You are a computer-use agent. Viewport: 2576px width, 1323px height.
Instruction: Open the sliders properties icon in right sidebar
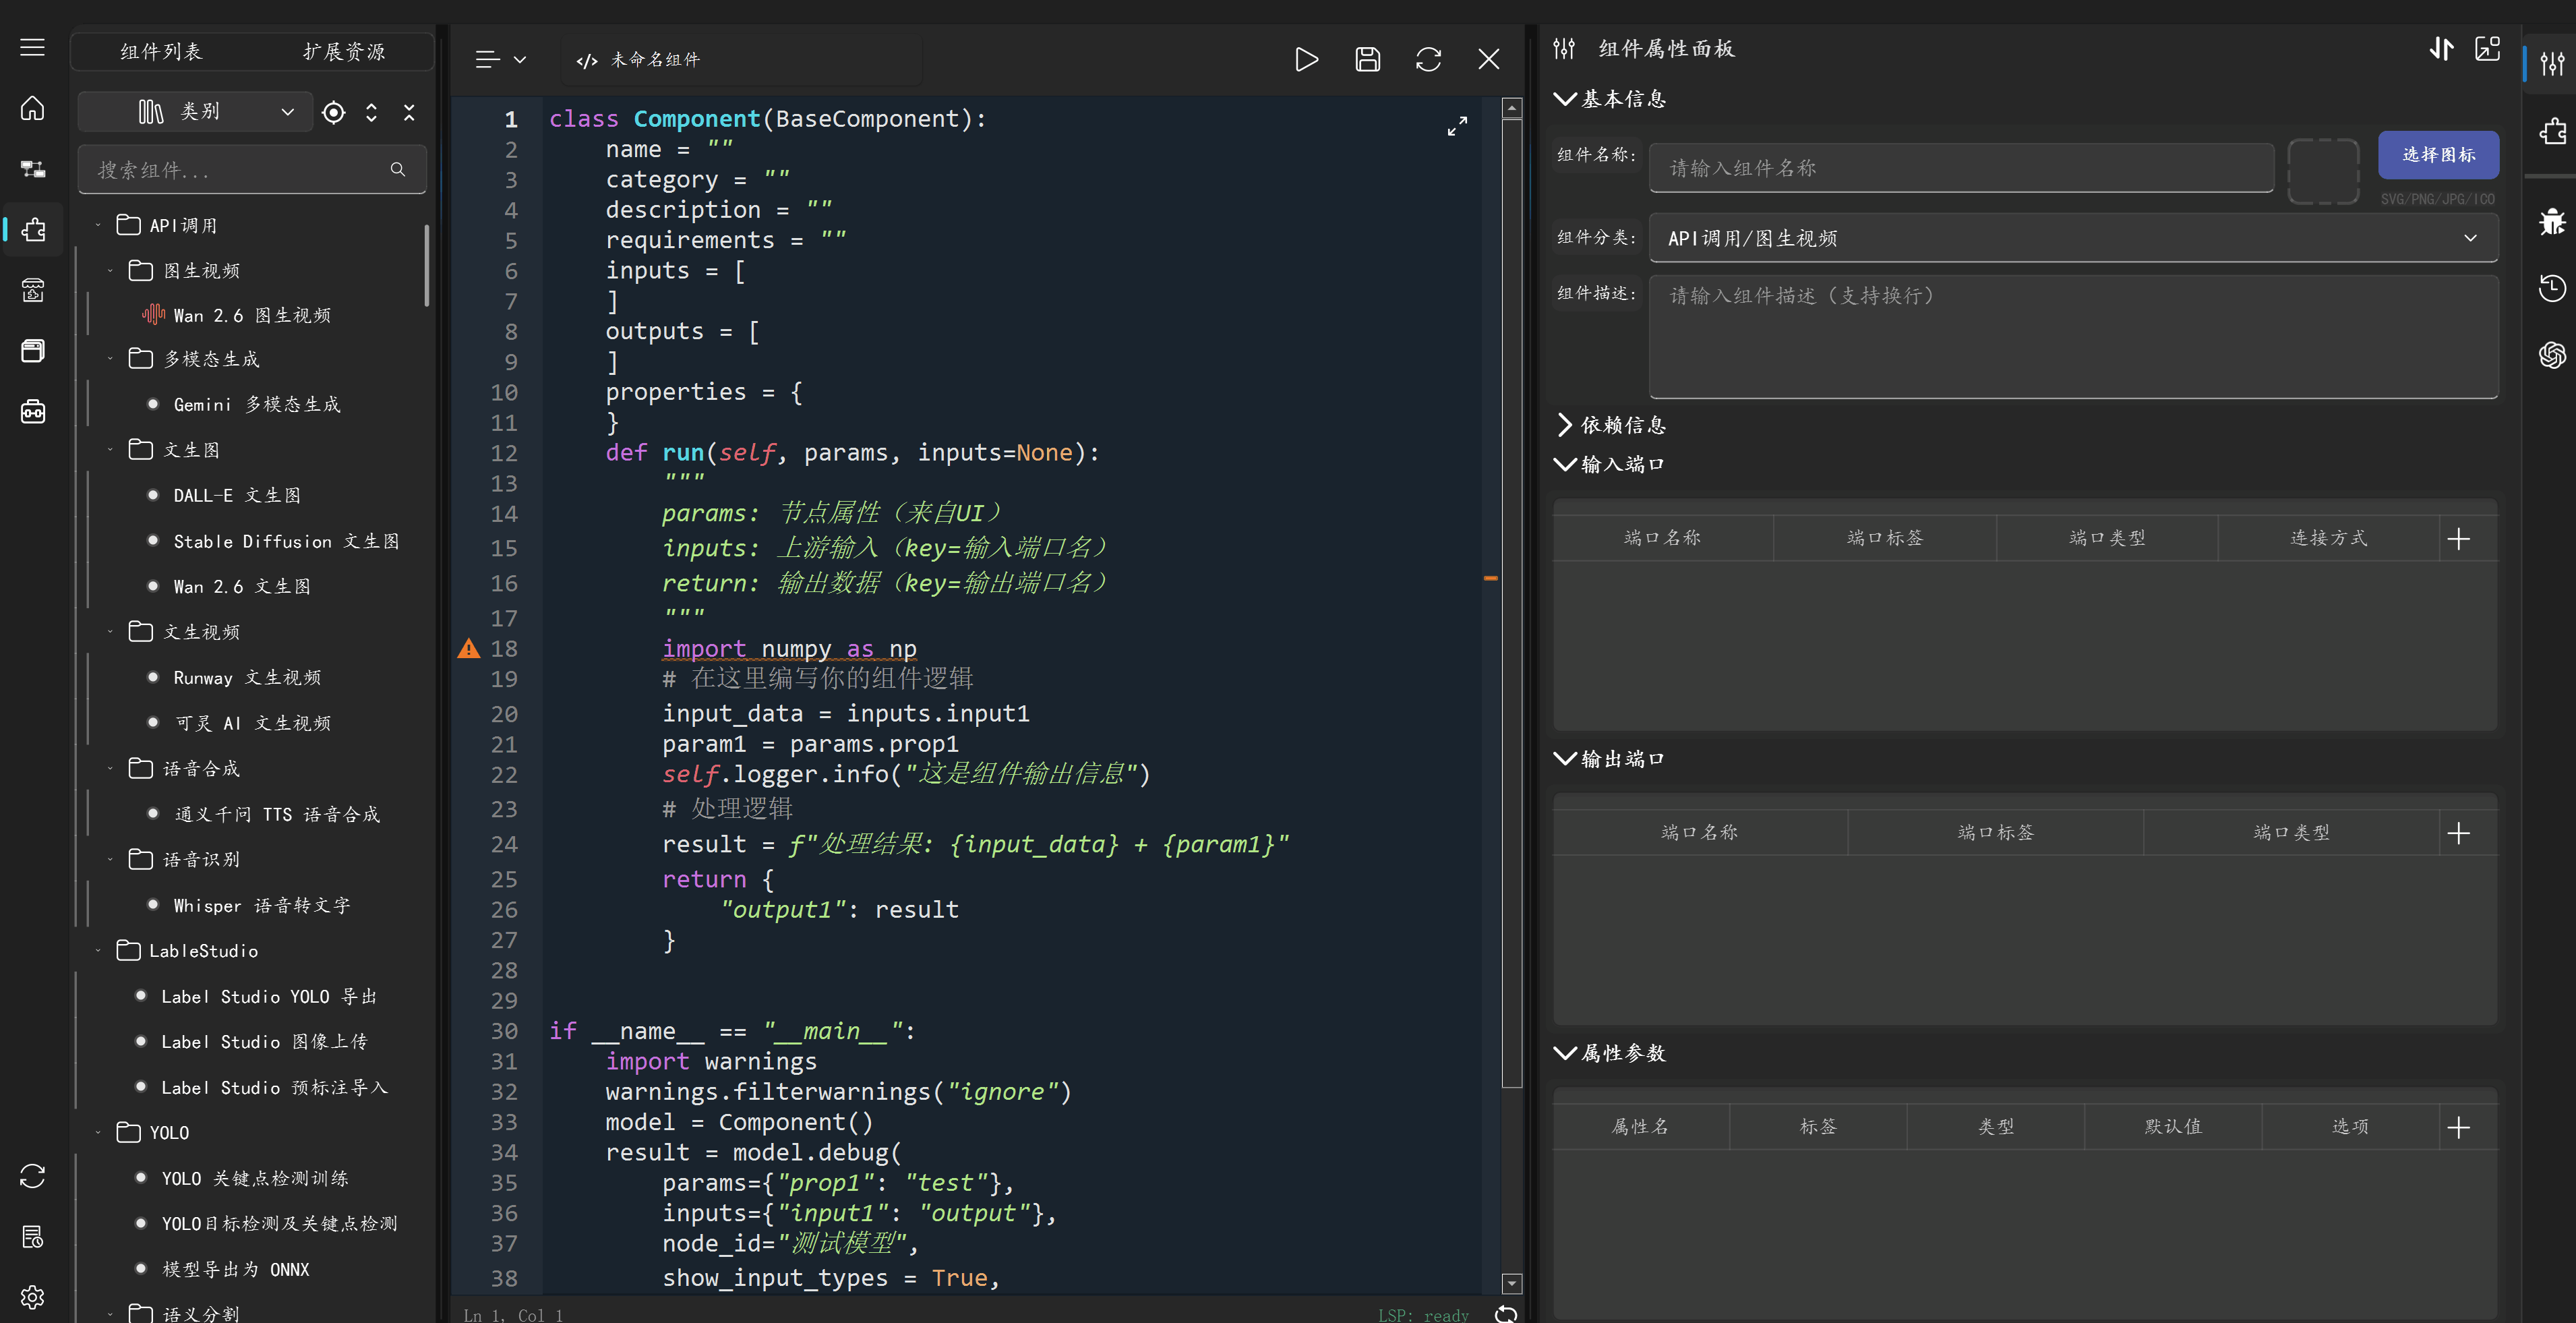coord(2552,64)
